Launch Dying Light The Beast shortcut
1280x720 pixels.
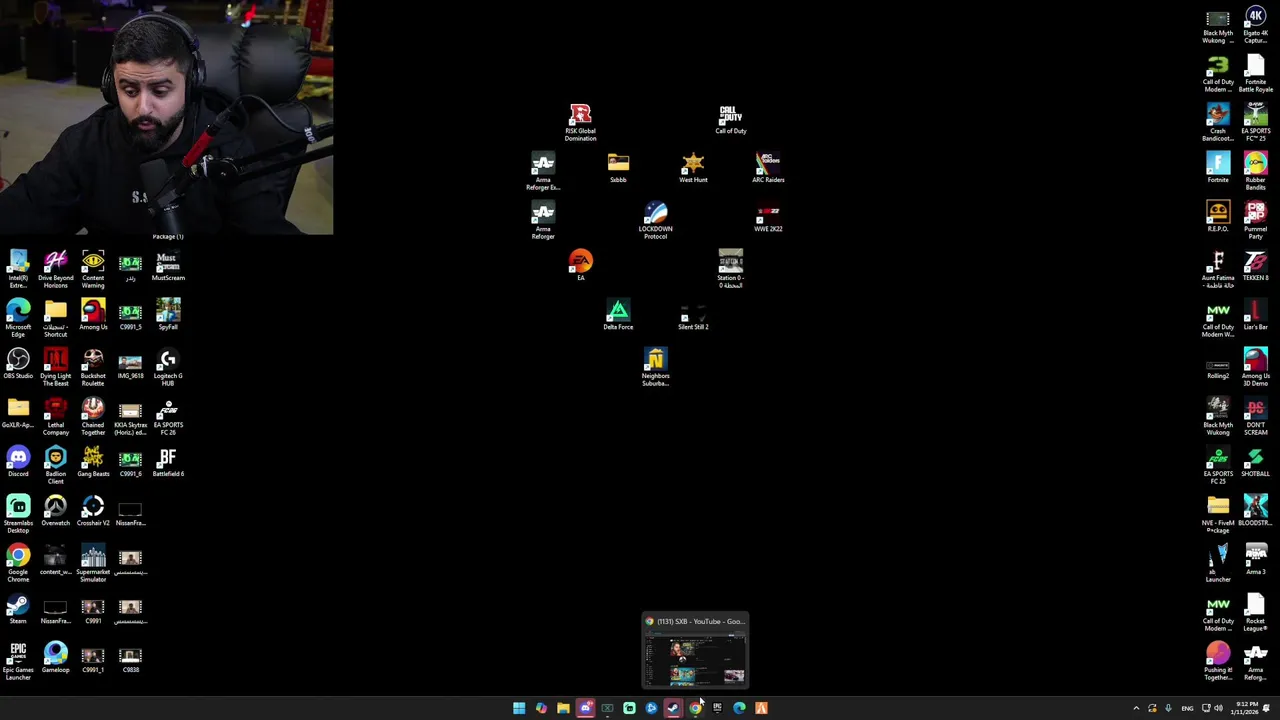click(56, 367)
